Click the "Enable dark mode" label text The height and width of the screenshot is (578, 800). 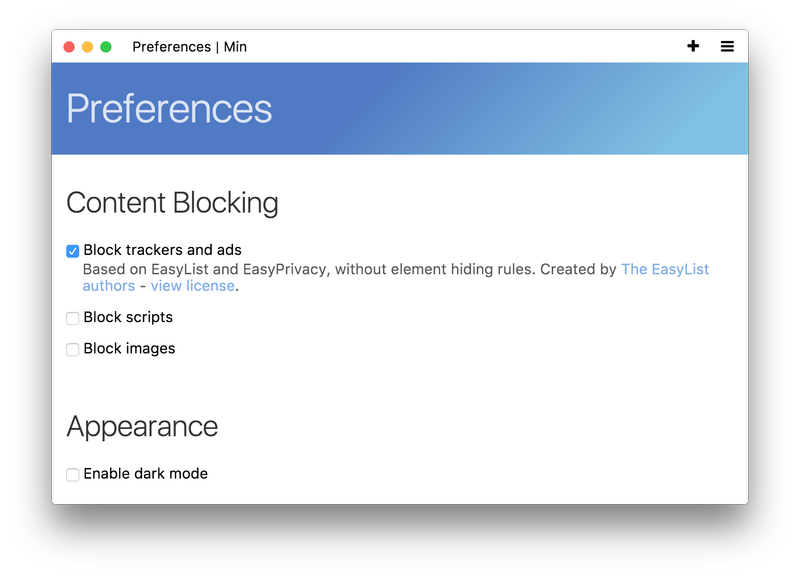click(x=145, y=474)
